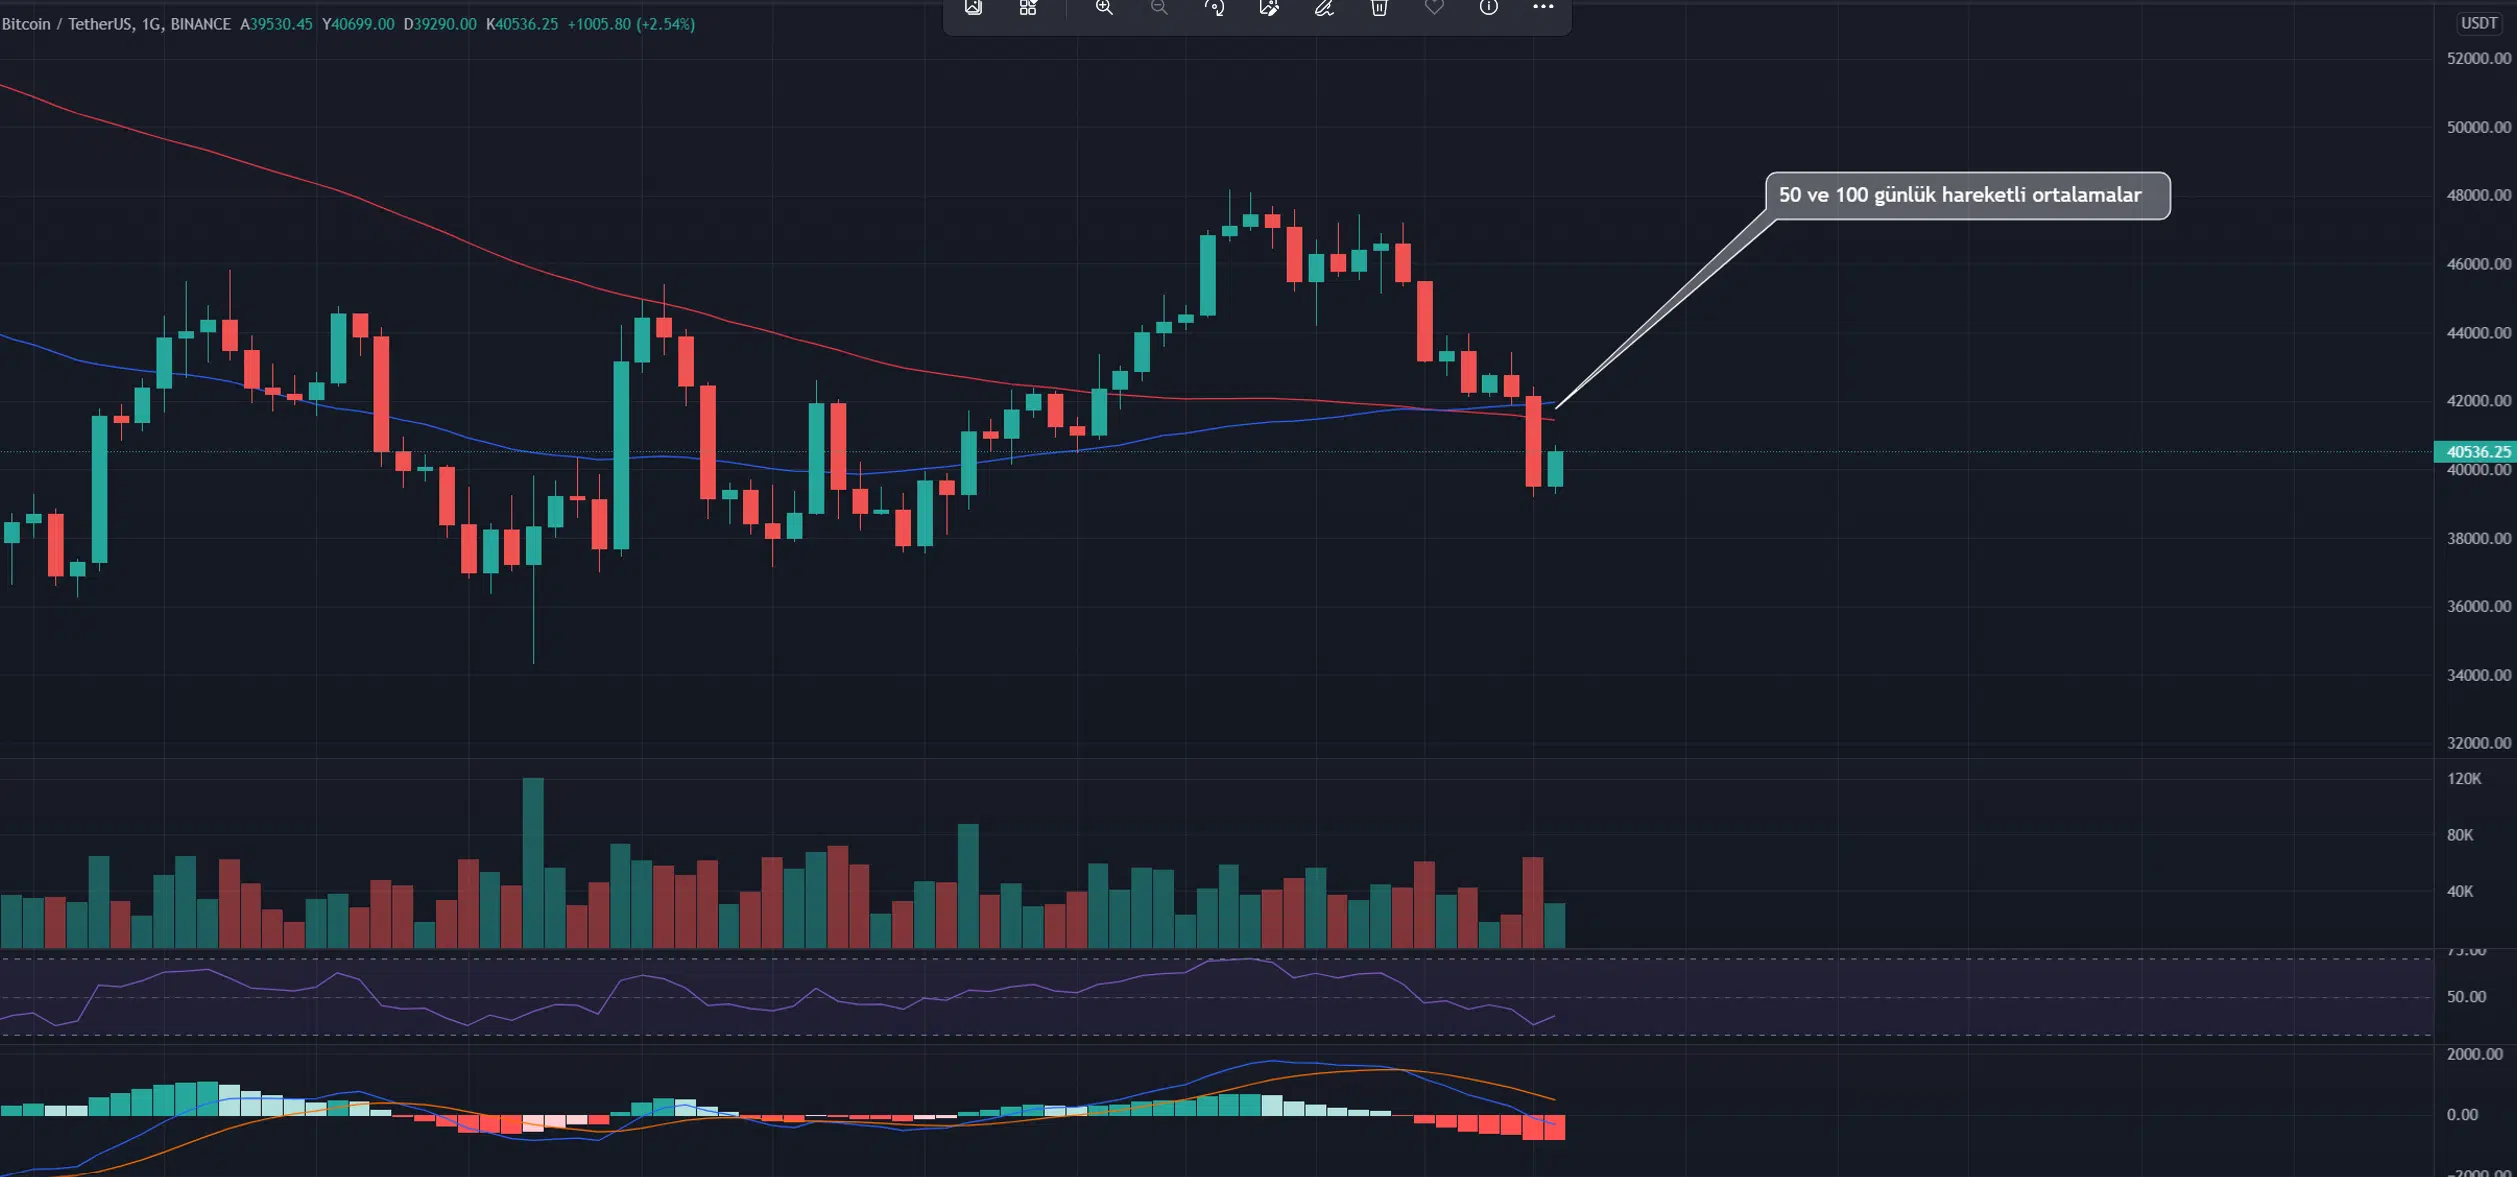Click the 40536.25 current price label

coord(2476,452)
